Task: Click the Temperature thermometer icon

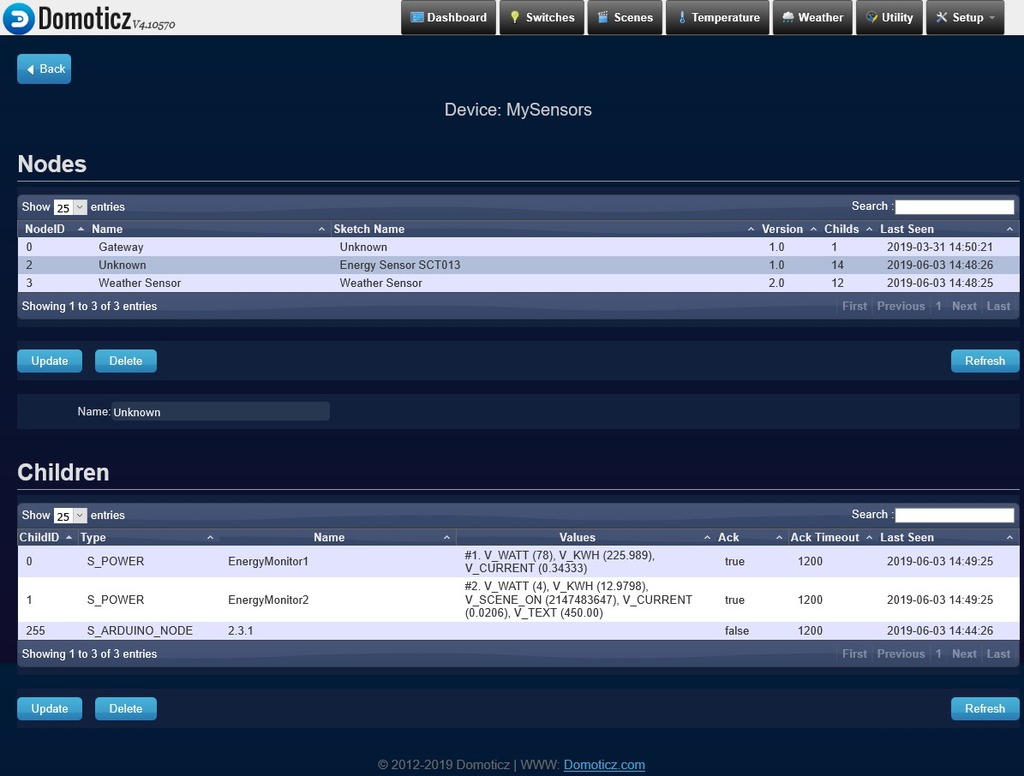Action: point(682,18)
